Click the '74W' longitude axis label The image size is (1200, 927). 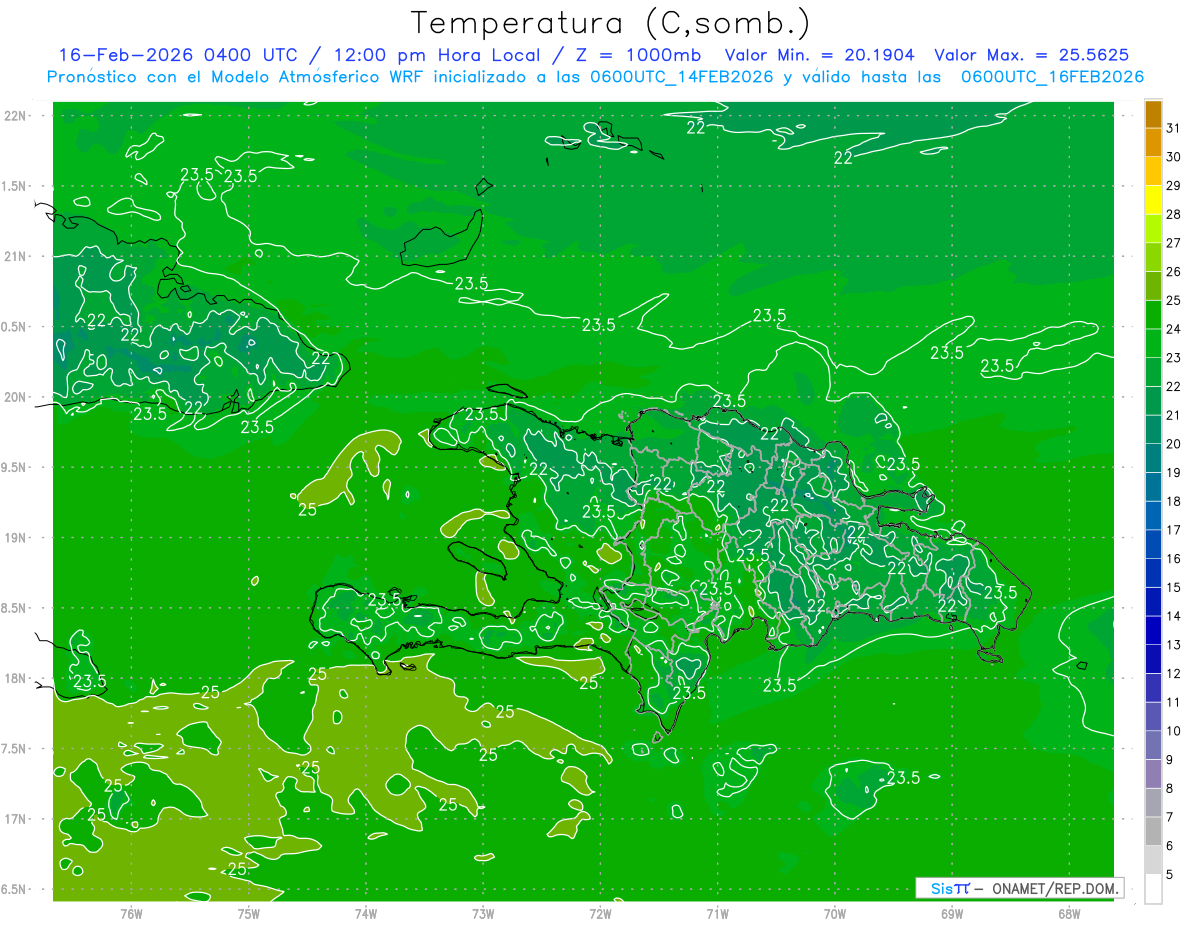pyautogui.click(x=365, y=914)
